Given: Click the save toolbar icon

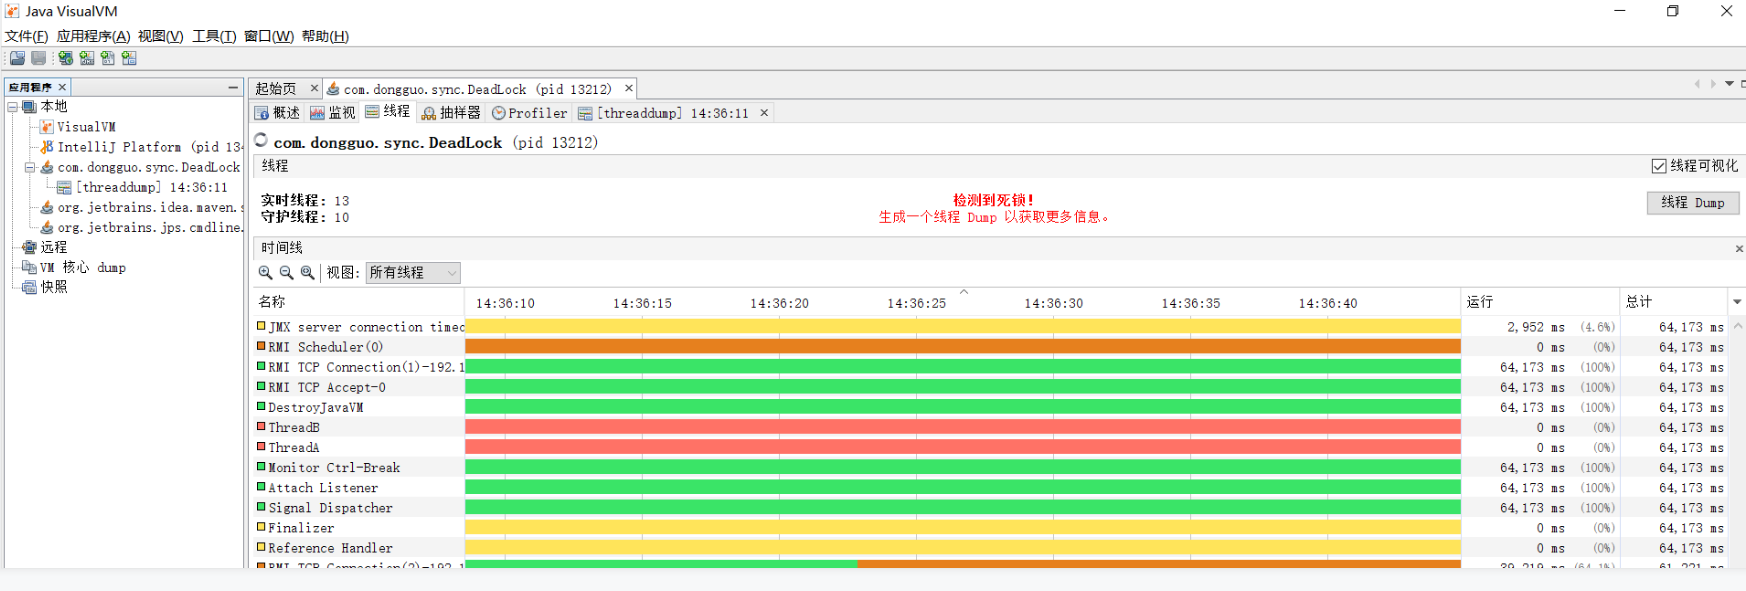Looking at the screenshot, I should pyautogui.click(x=39, y=58).
